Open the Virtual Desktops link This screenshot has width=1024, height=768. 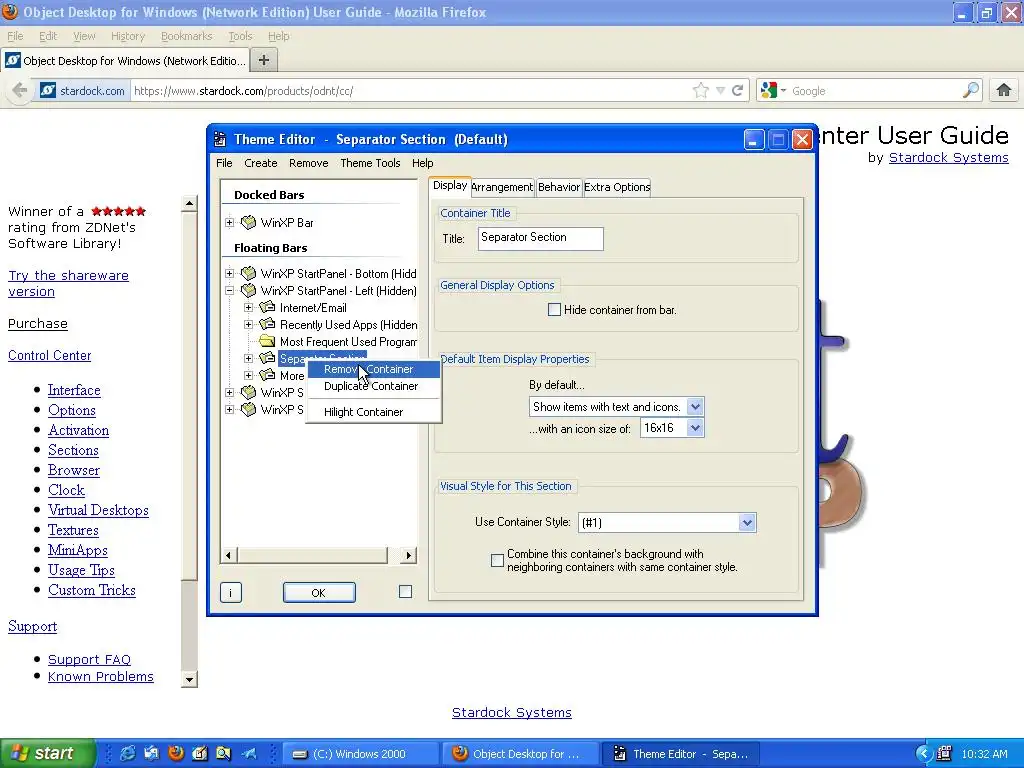98,510
